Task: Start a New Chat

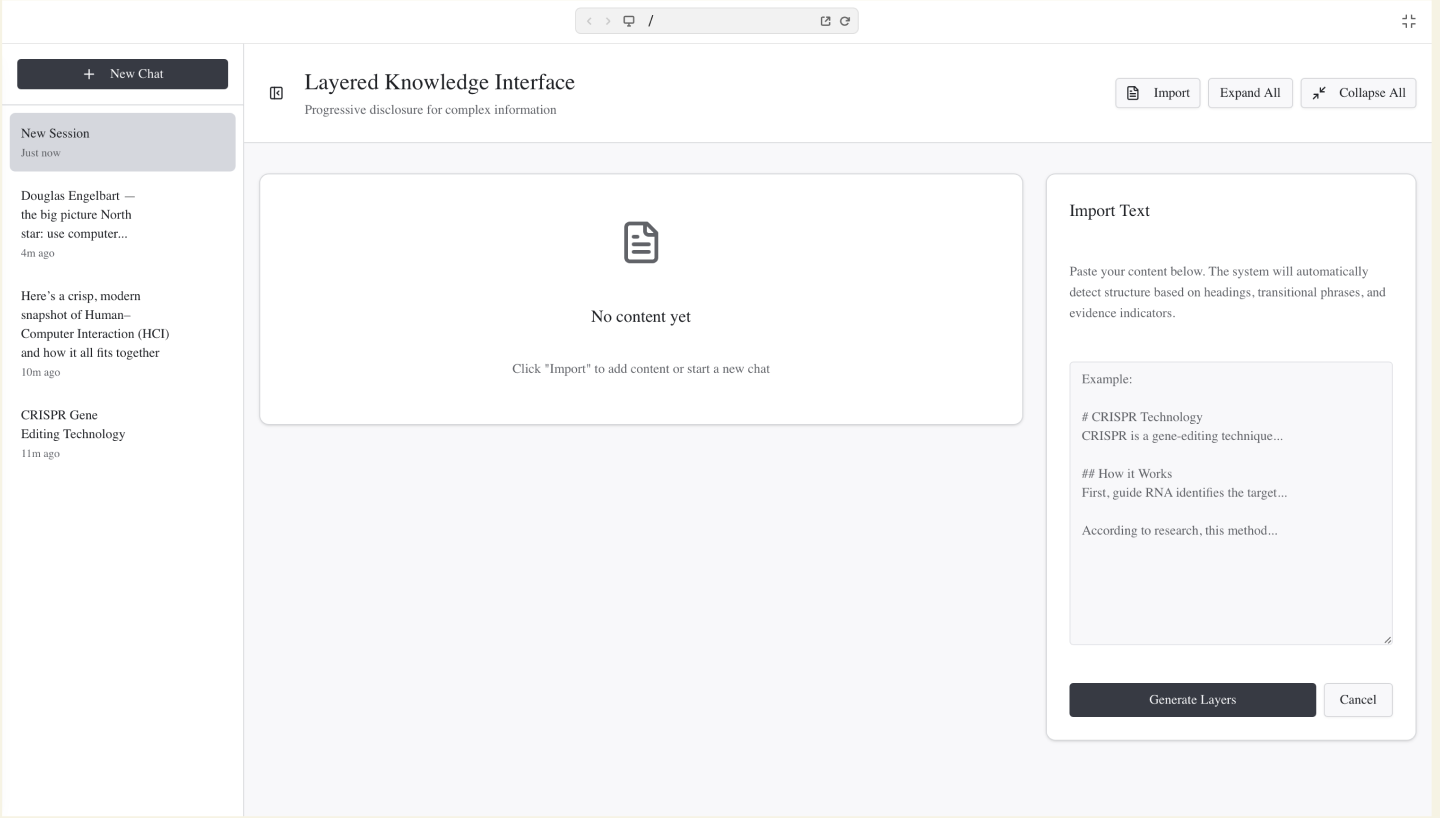Action: tap(122, 73)
